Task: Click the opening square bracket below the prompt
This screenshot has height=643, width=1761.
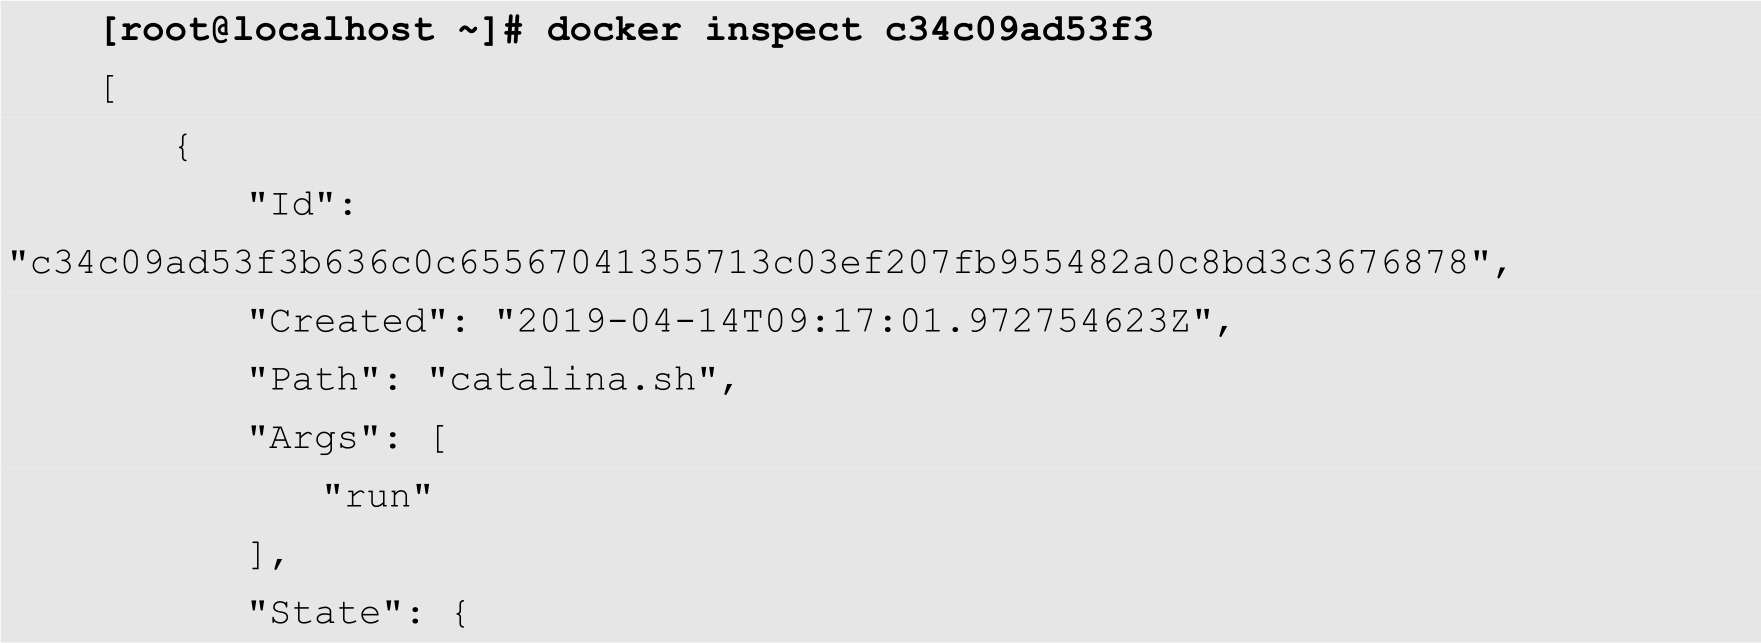Action: click(x=109, y=90)
